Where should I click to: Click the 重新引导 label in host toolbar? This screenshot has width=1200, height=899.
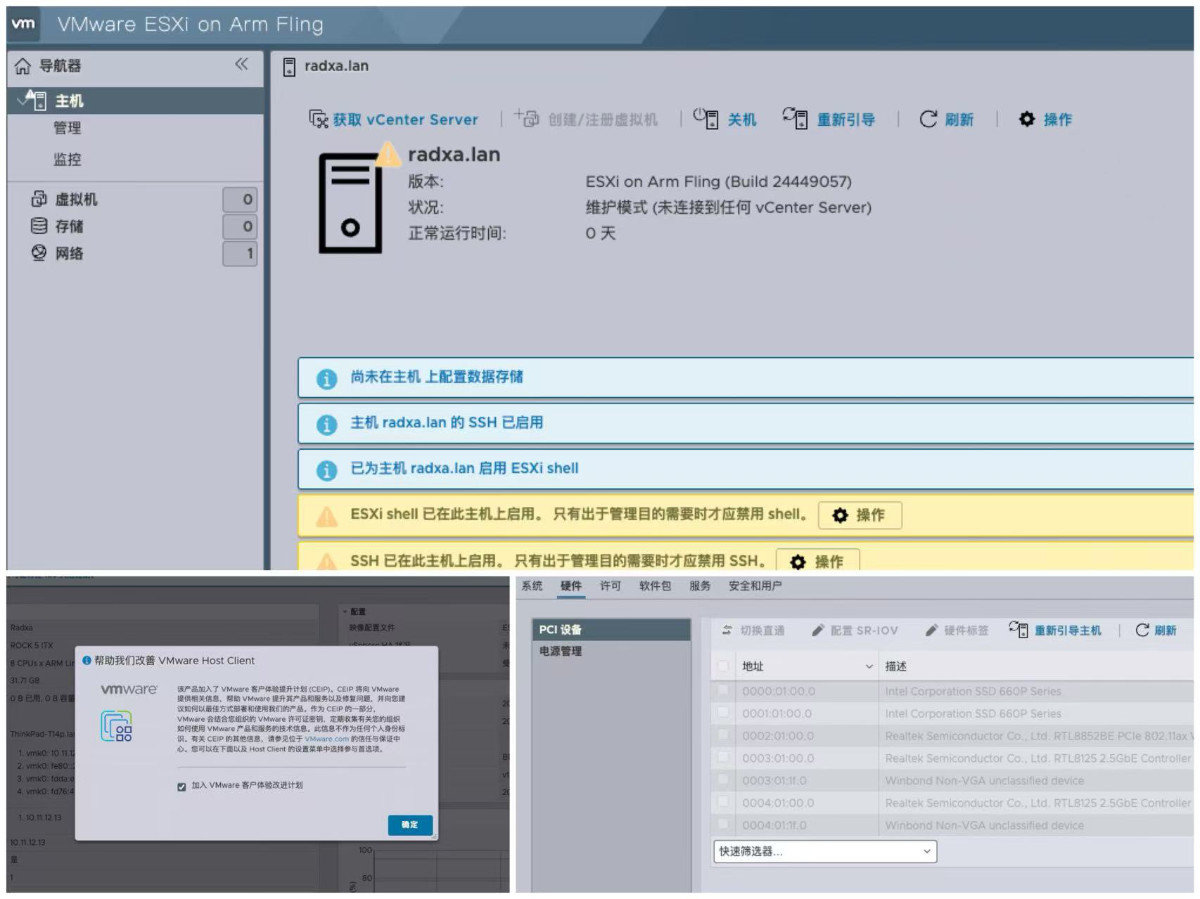point(846,119)
